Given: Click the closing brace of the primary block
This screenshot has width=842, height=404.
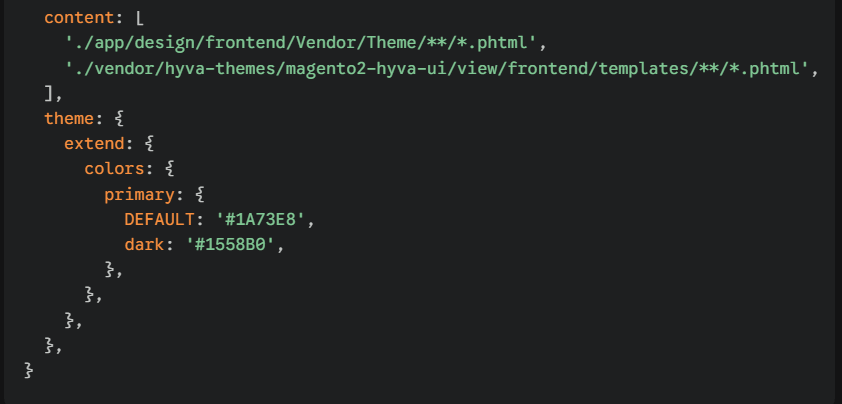Looking at the screenshot, I should (108, 268).
